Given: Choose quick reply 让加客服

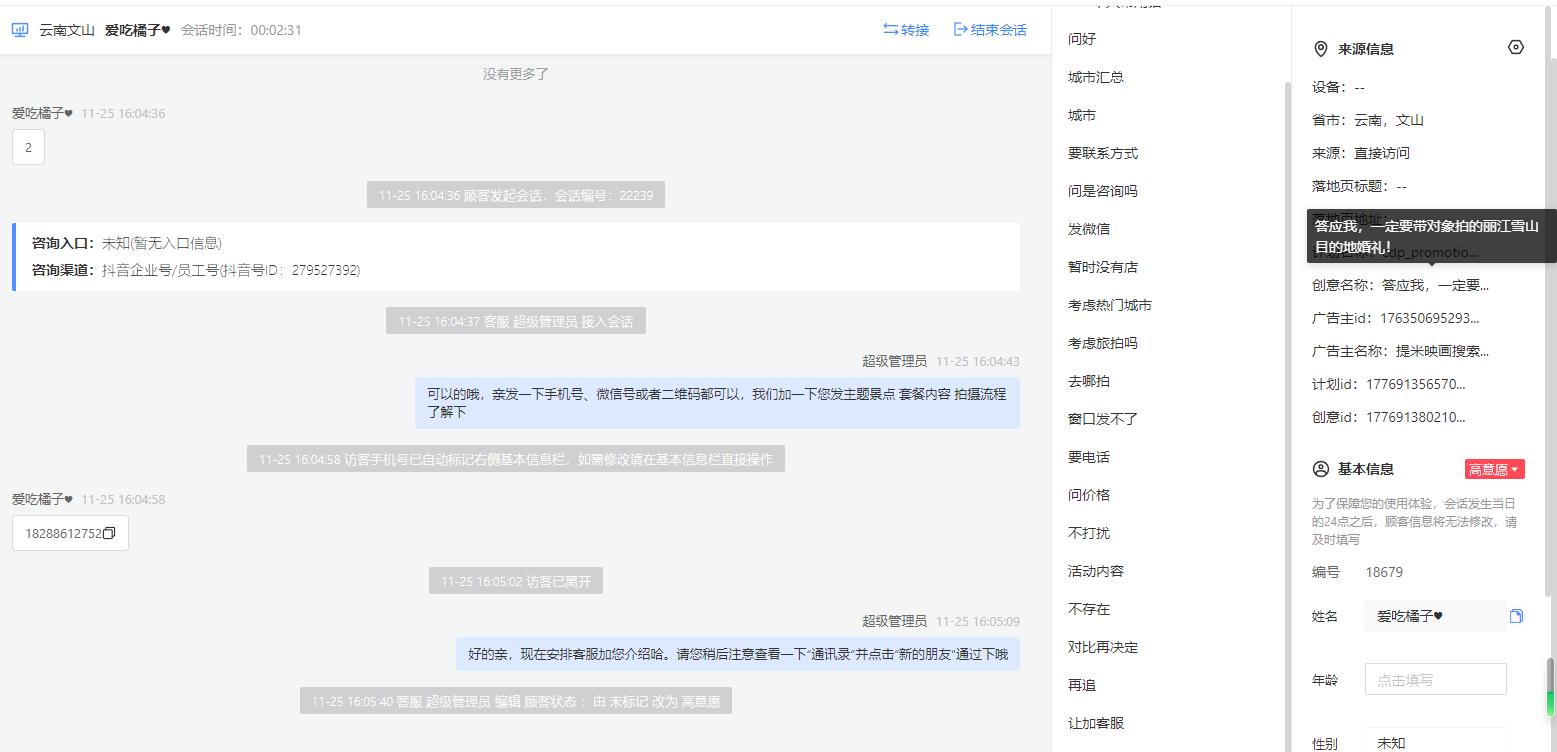Looking at the screenshot, I should click(x=1096, y=723).
